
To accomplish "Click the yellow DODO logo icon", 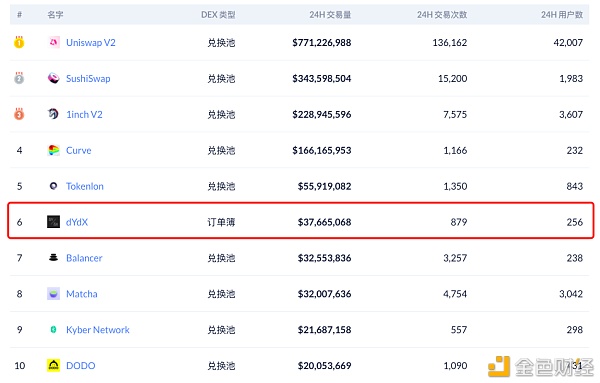I will [54, 365].
